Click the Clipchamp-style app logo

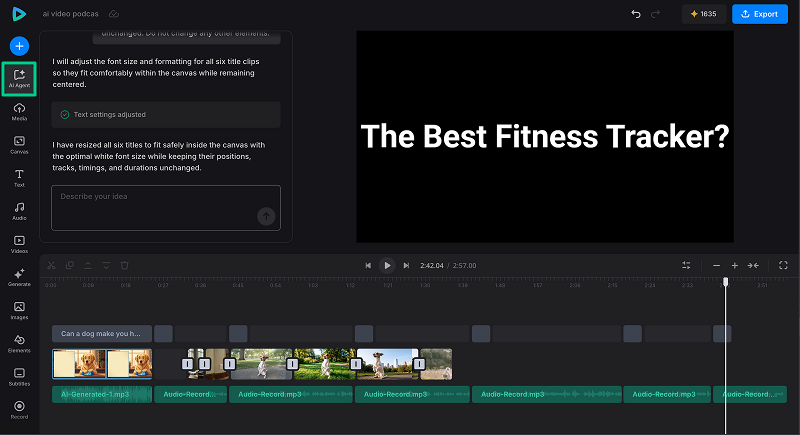(19, 14)
